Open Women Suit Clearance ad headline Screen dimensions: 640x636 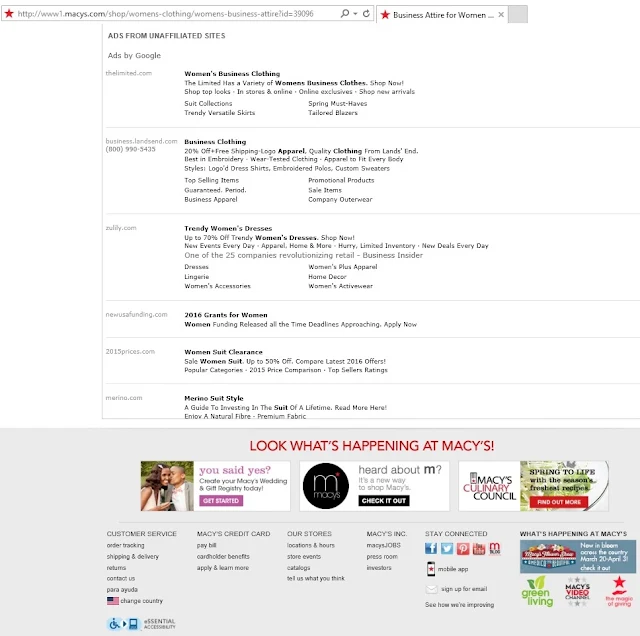point(223,352)
